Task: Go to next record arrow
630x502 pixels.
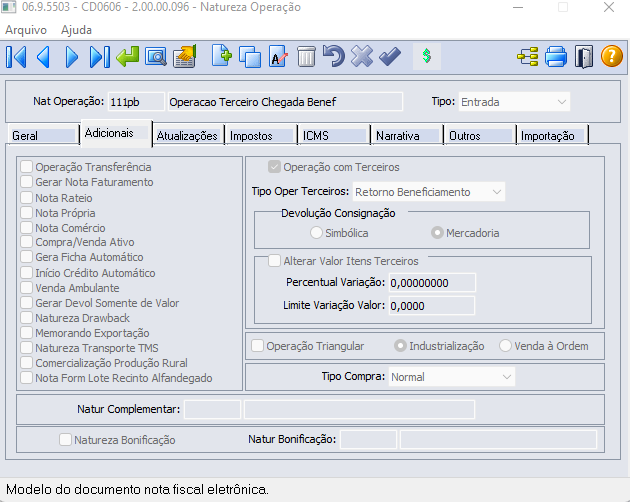Action: 72,57
